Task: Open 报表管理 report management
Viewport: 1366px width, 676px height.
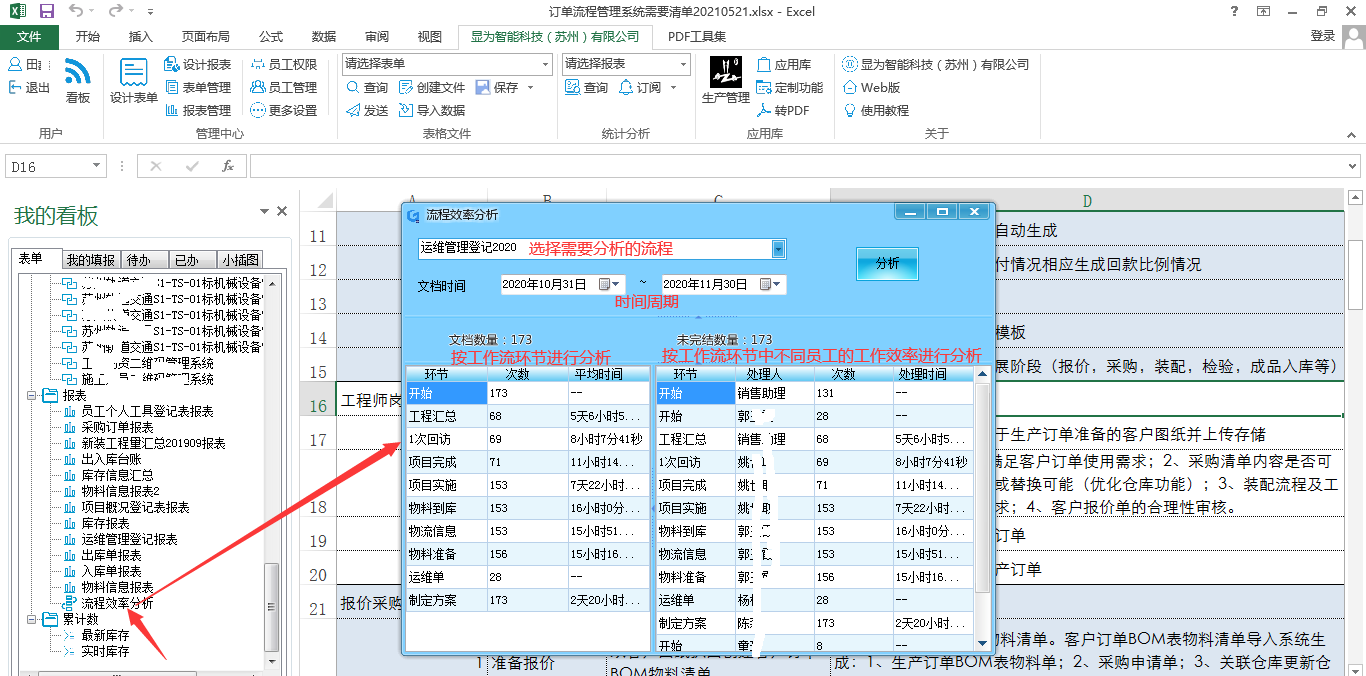Action: coord(198,110)
